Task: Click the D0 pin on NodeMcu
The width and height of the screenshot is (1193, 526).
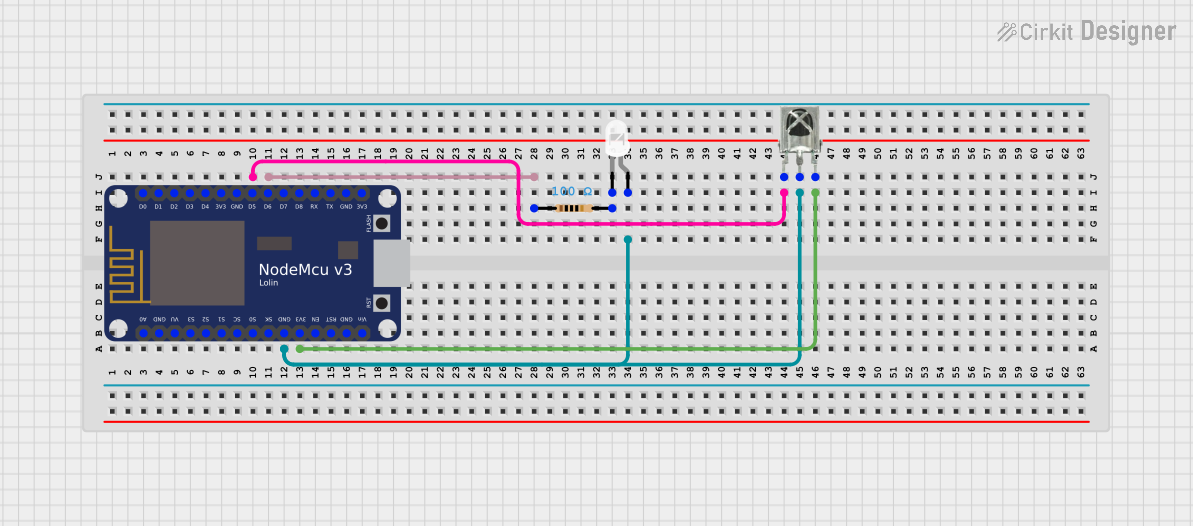Action: tap(143, 193)
